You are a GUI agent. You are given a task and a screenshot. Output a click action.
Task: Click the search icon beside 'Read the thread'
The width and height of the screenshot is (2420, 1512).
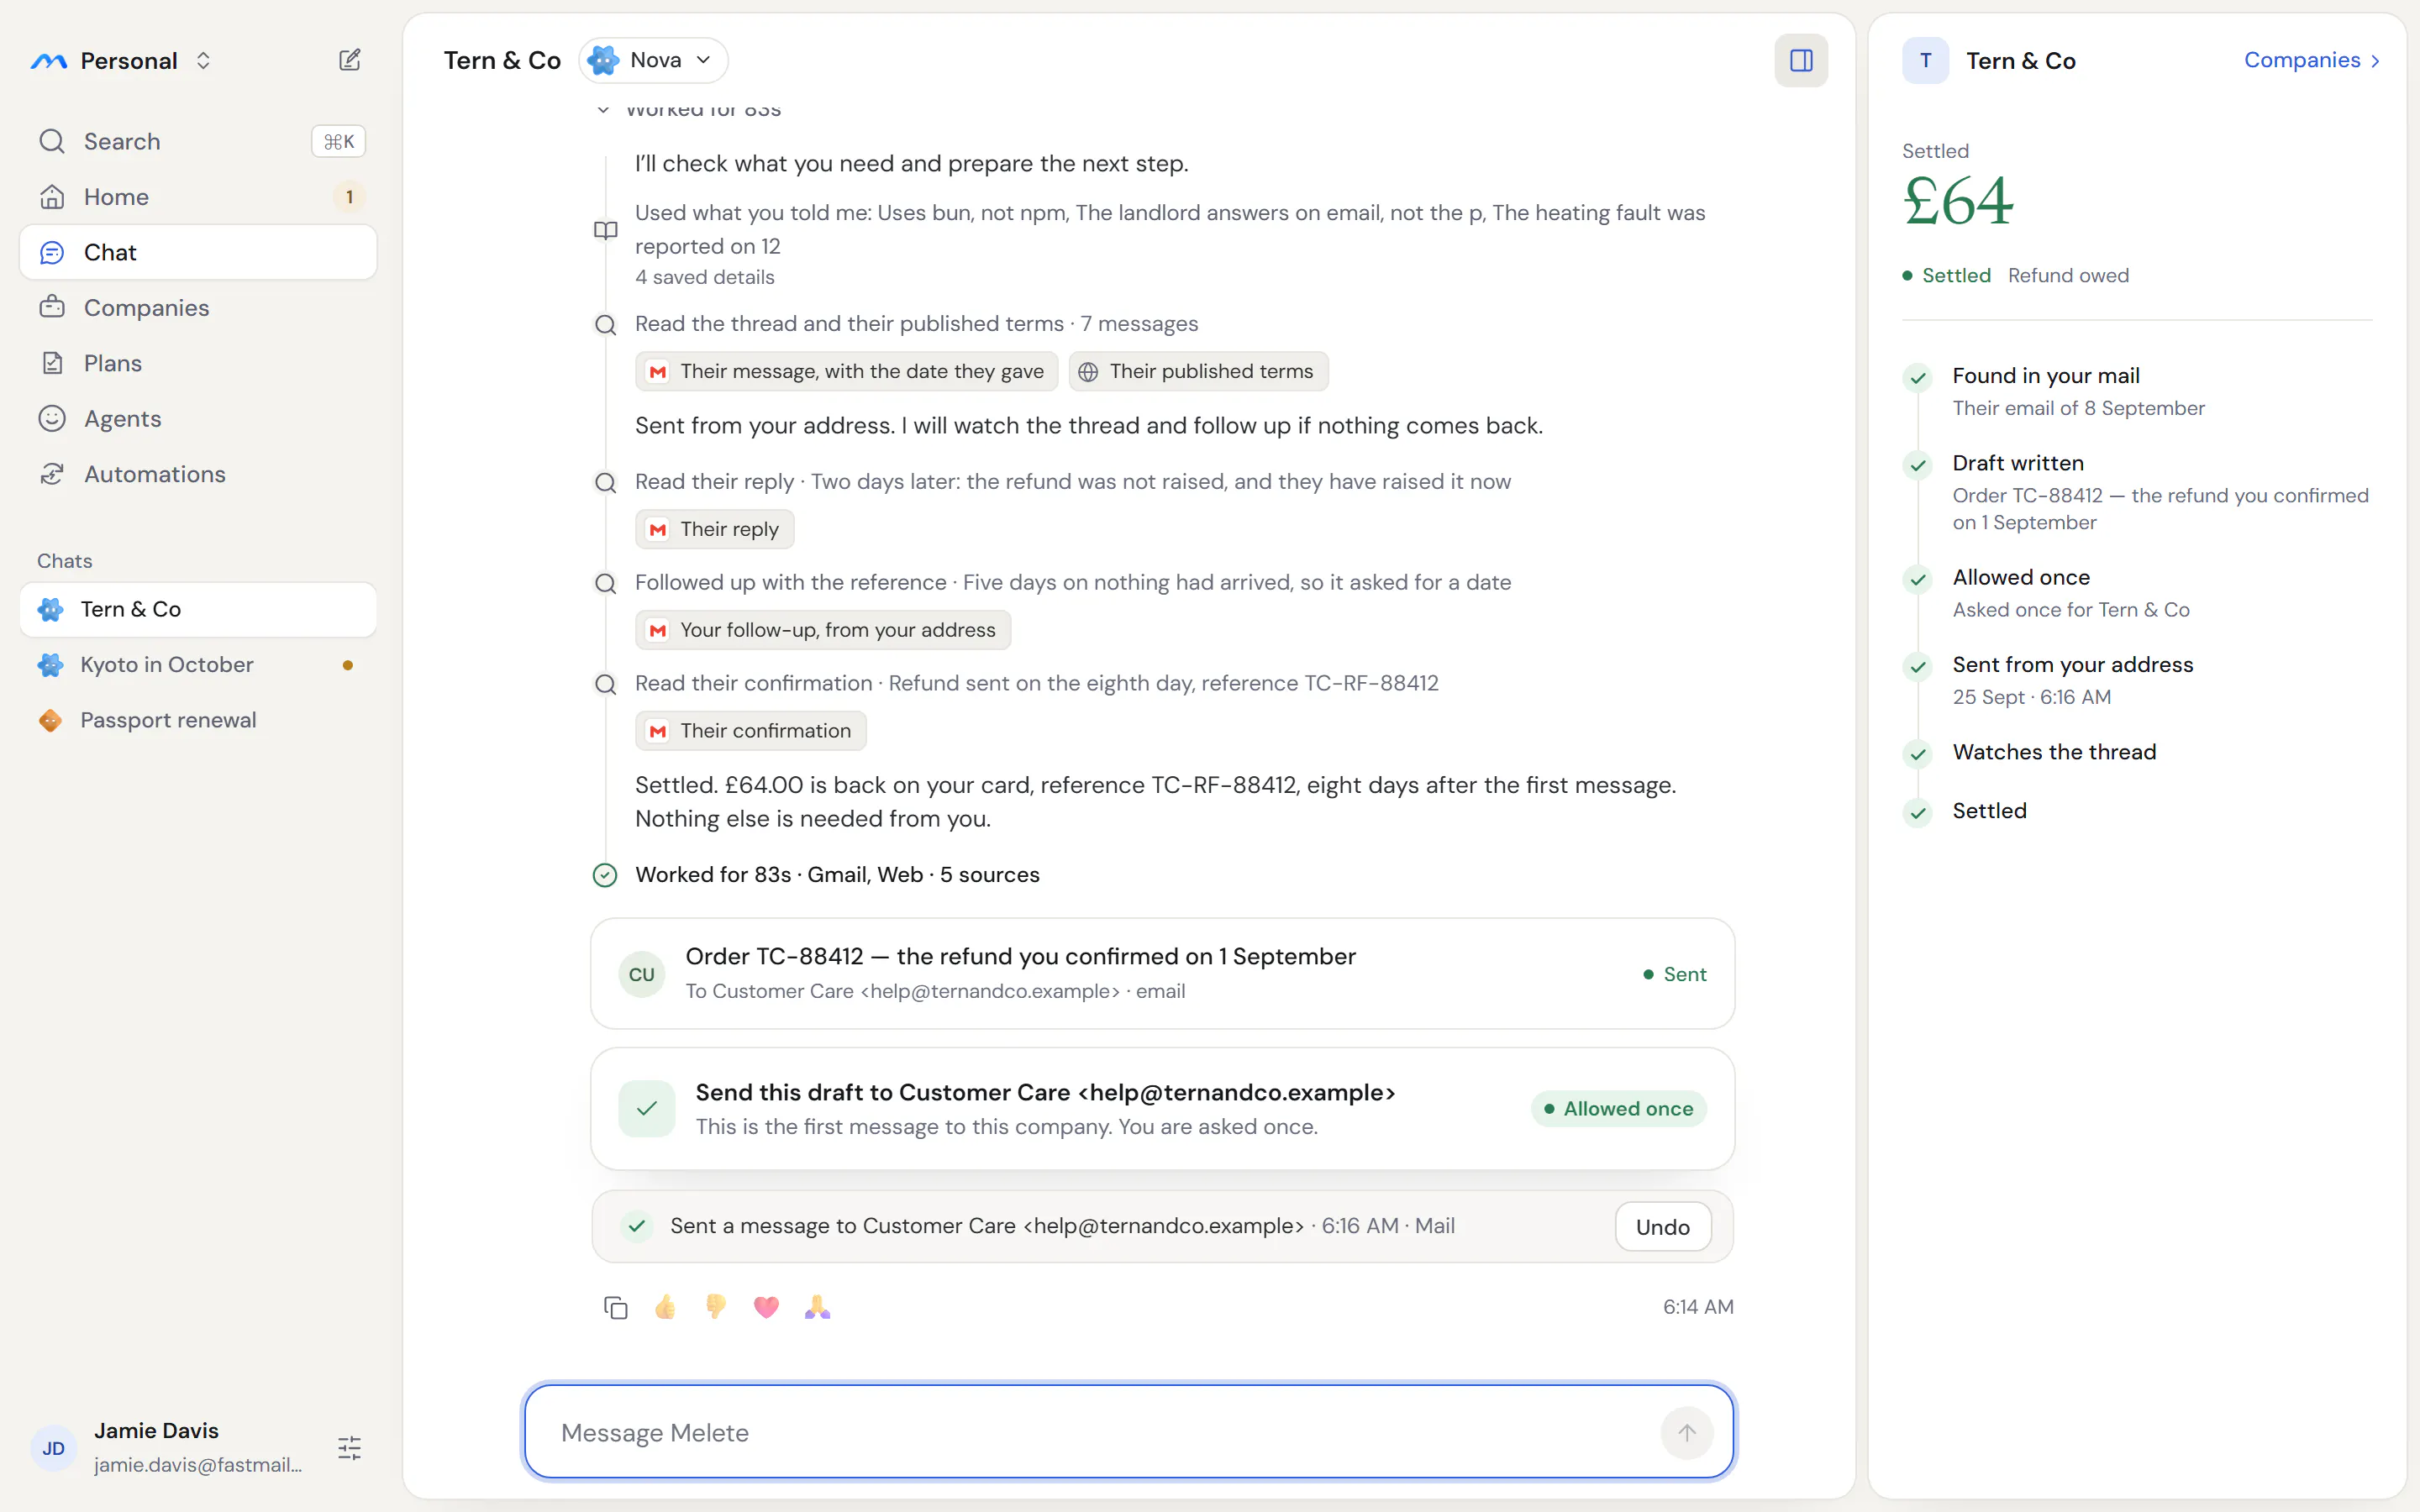click(606, 325)
